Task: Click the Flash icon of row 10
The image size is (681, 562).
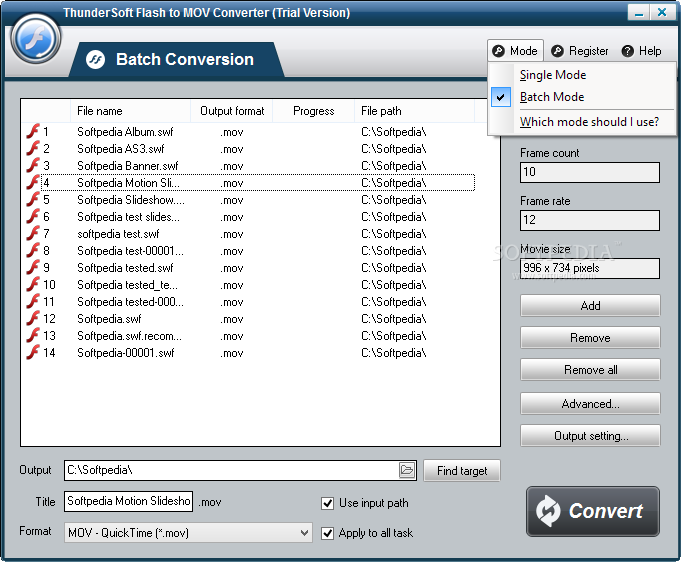Action: click(x=33, y=284)
